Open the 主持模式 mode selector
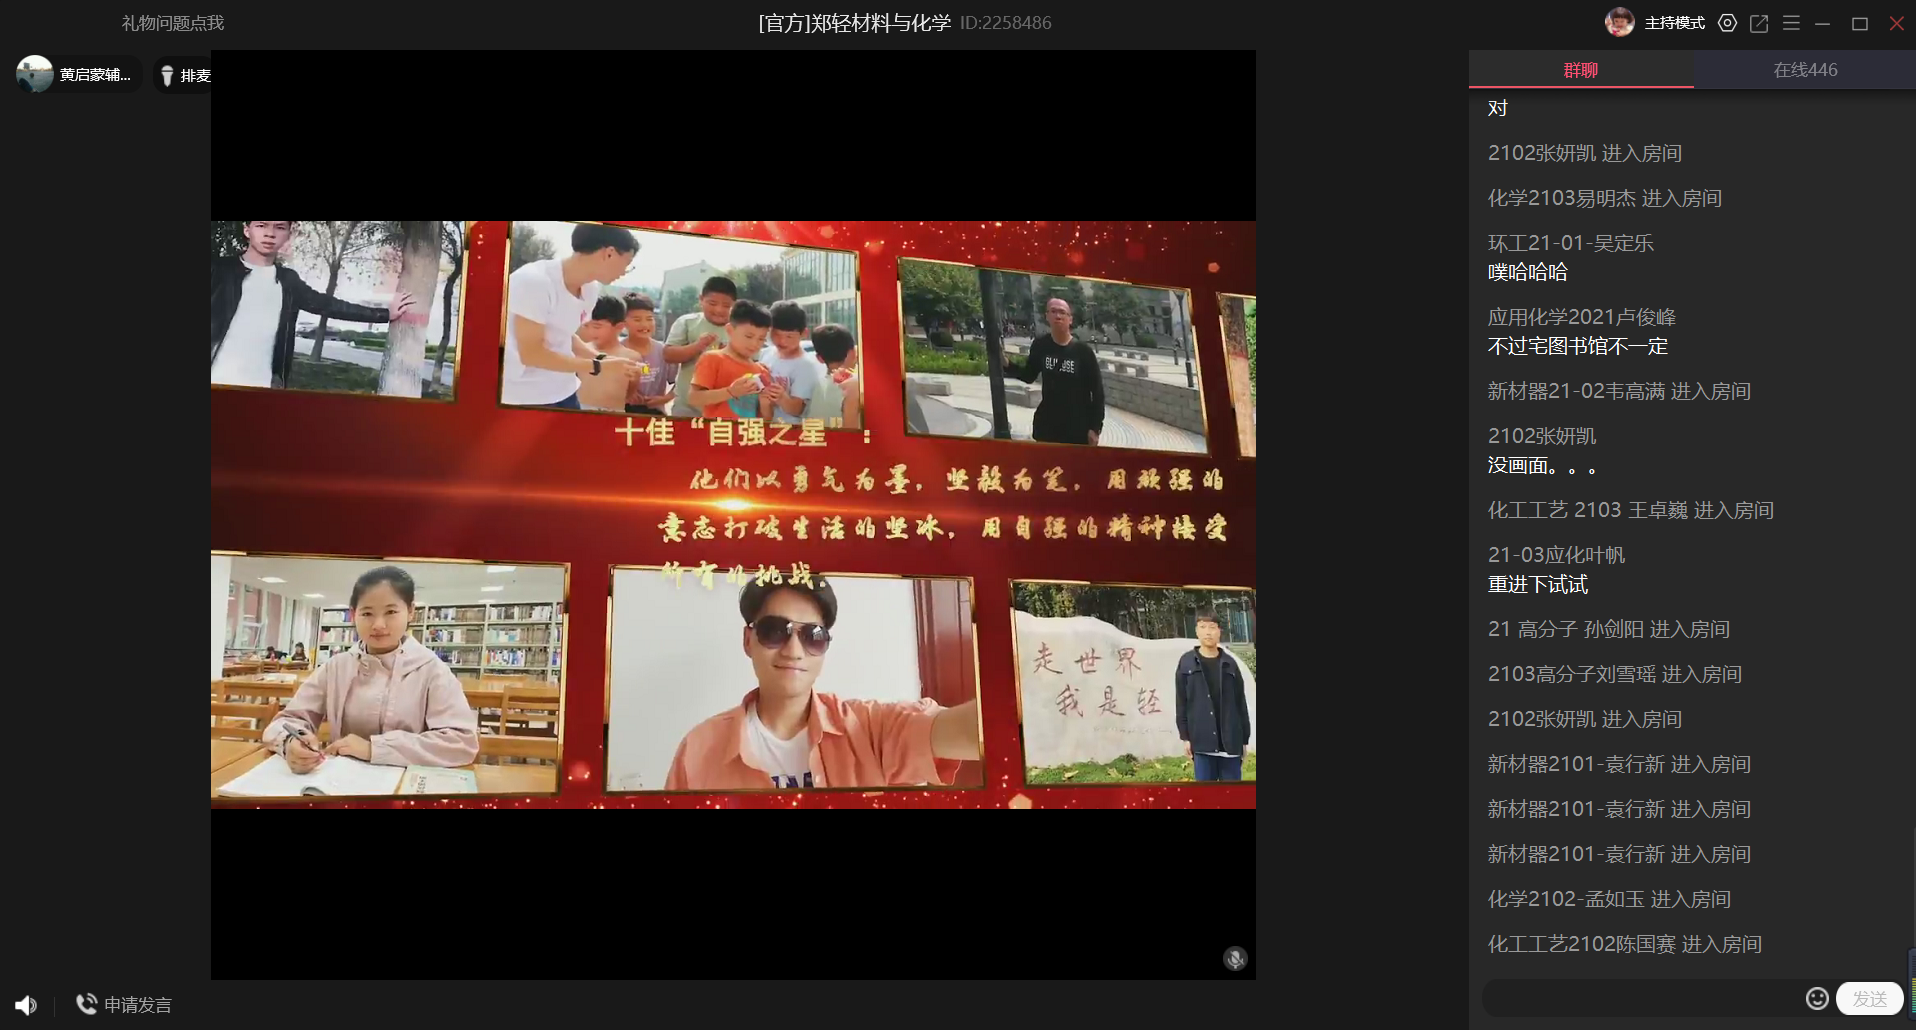This screenshot has width=1916, height=1030. pyautogui.click(x=1674, y=23)
